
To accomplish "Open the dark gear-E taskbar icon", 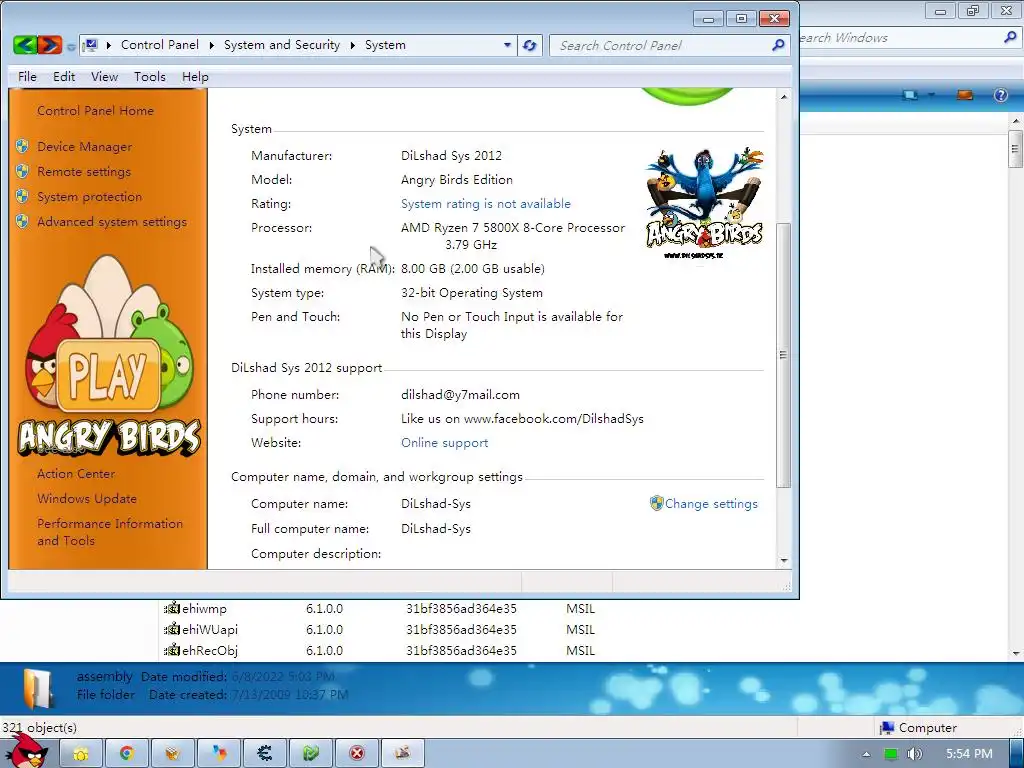I will (x=264, y=754).
